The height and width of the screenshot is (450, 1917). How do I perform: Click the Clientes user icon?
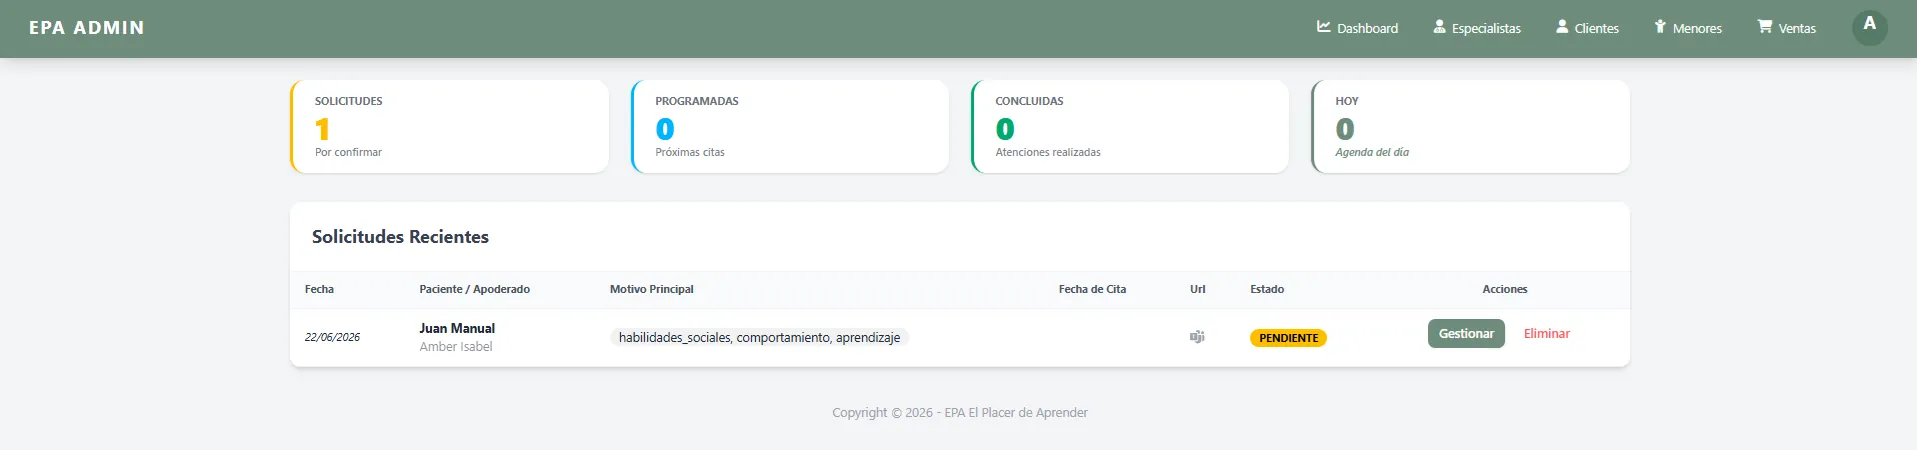pyautogui.click(x=1562, y=27)
